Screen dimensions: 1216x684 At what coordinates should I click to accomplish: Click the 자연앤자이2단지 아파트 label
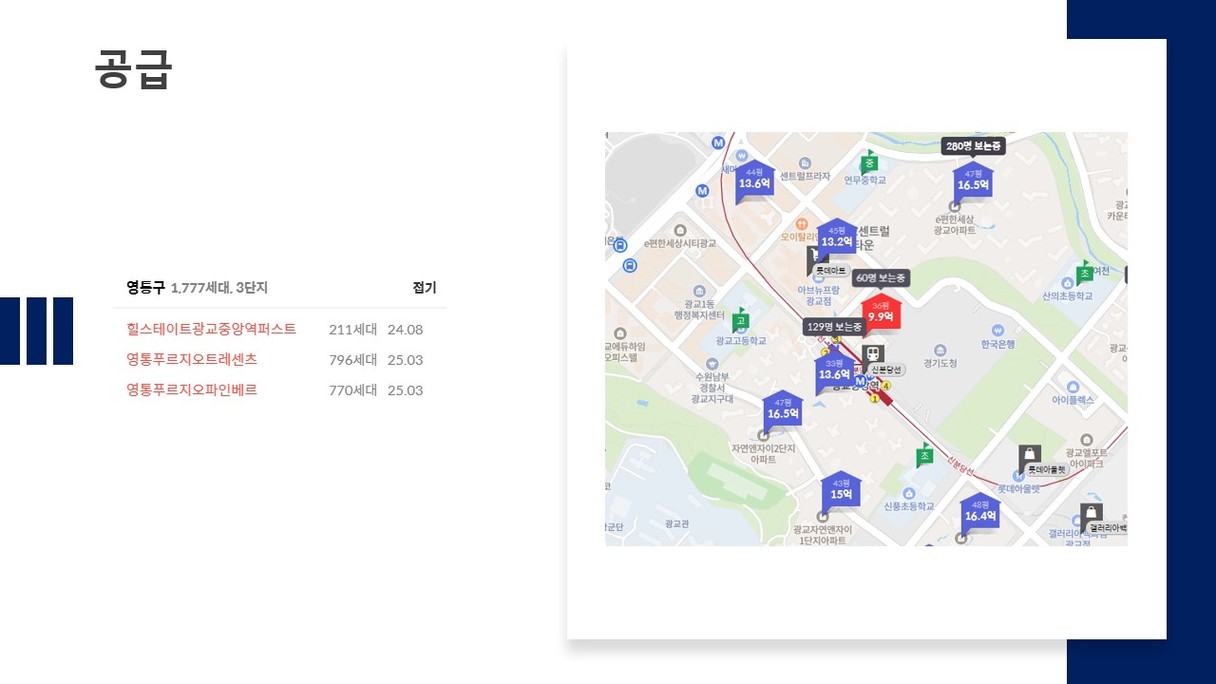point(763,454)
